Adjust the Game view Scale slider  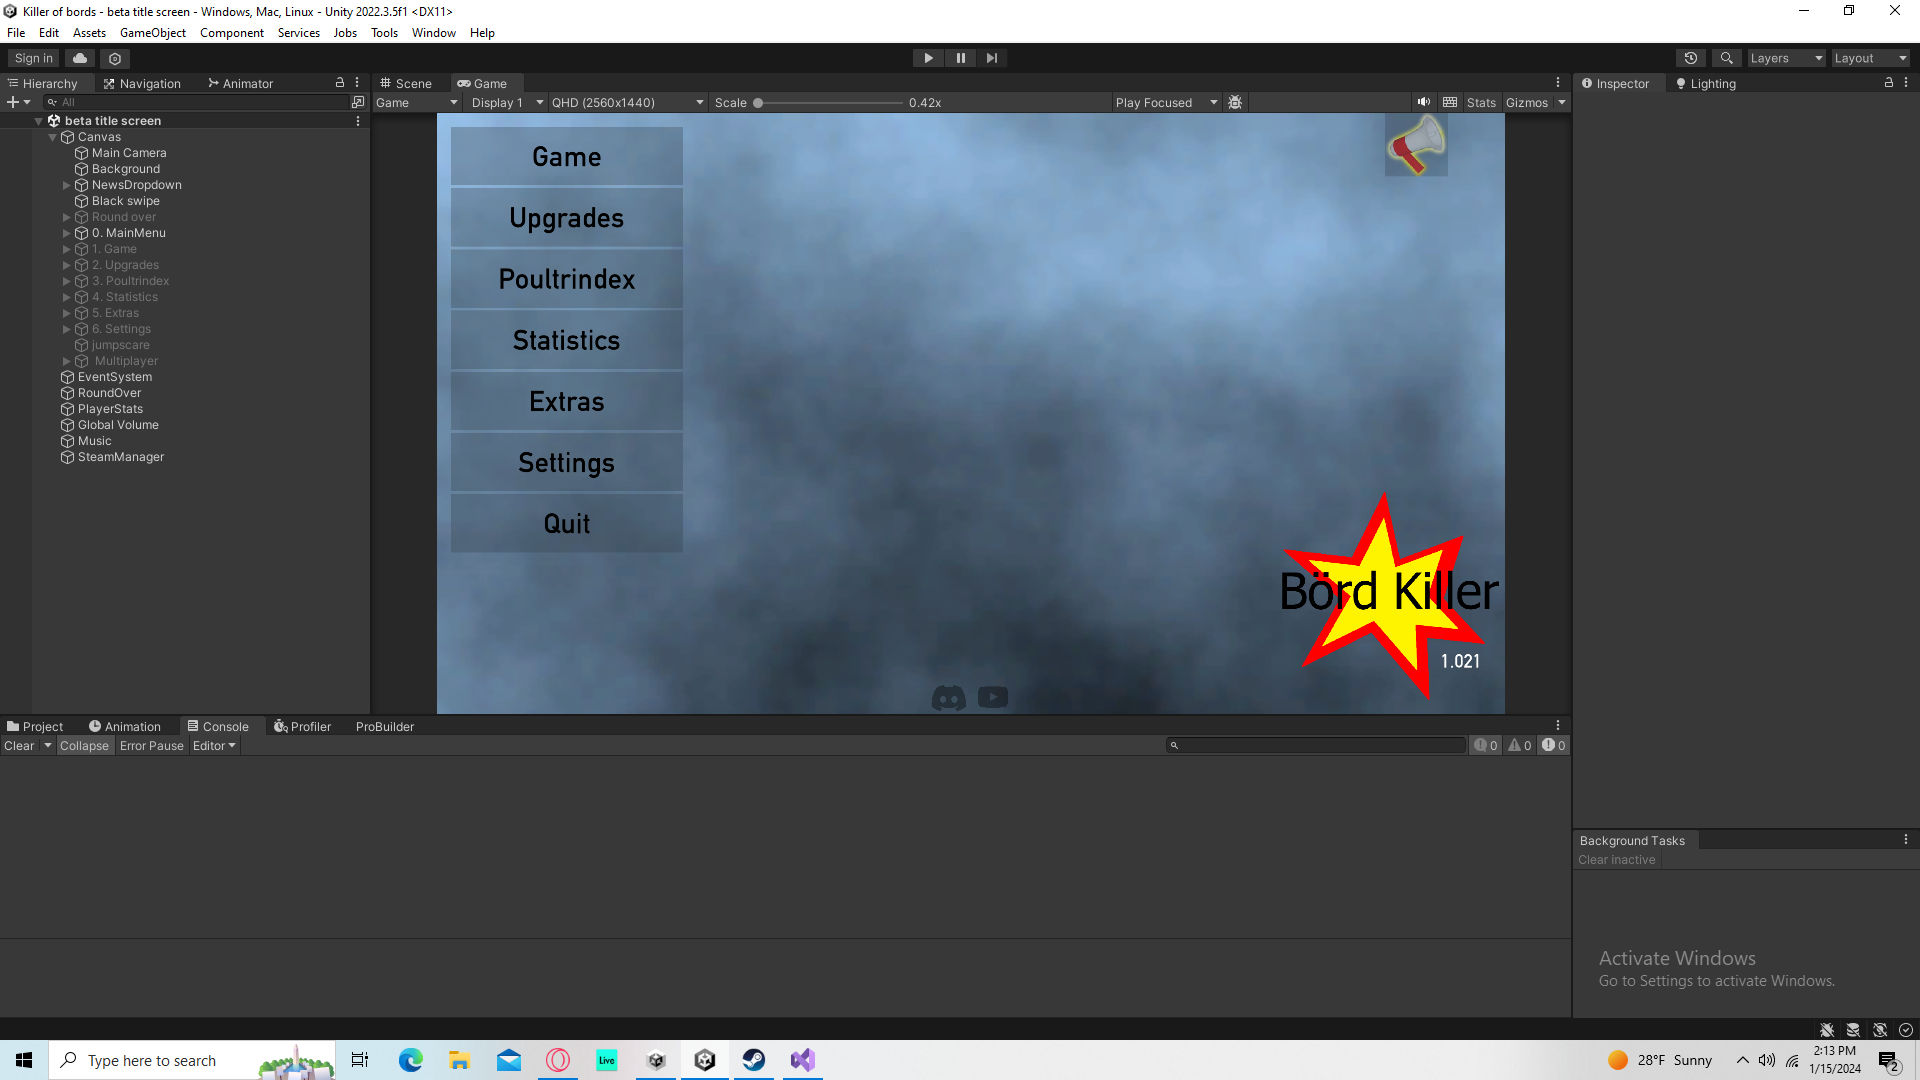tap(829, 102)
